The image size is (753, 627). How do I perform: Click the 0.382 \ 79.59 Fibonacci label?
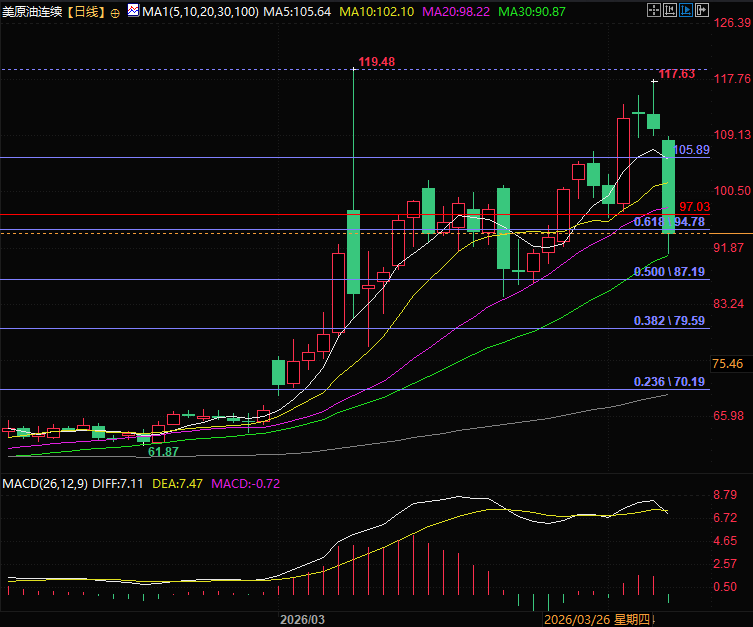[x=669, y=321]
